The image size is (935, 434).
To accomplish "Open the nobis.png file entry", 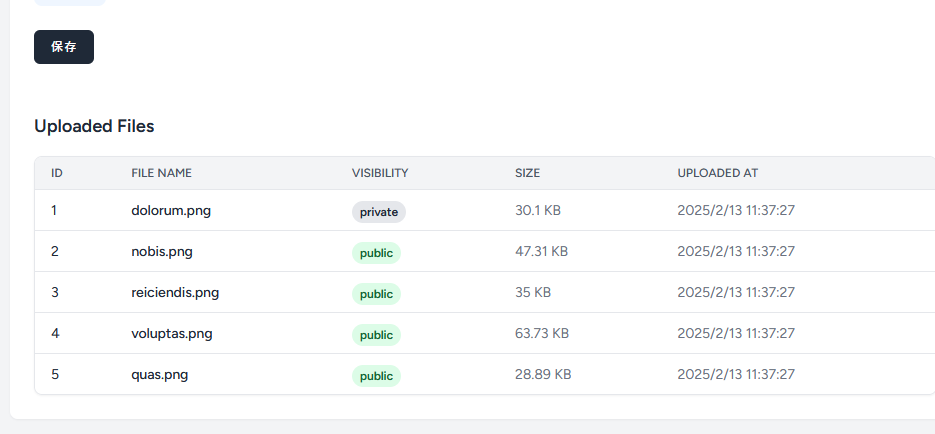I will point(162,252).
